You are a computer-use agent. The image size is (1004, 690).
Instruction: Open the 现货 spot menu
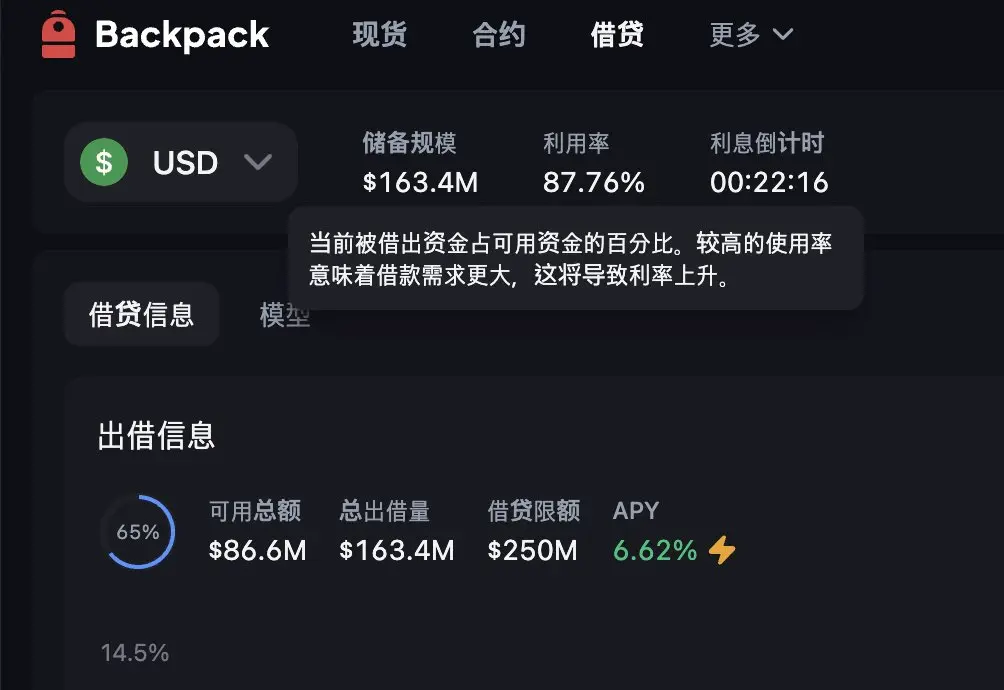380,34
